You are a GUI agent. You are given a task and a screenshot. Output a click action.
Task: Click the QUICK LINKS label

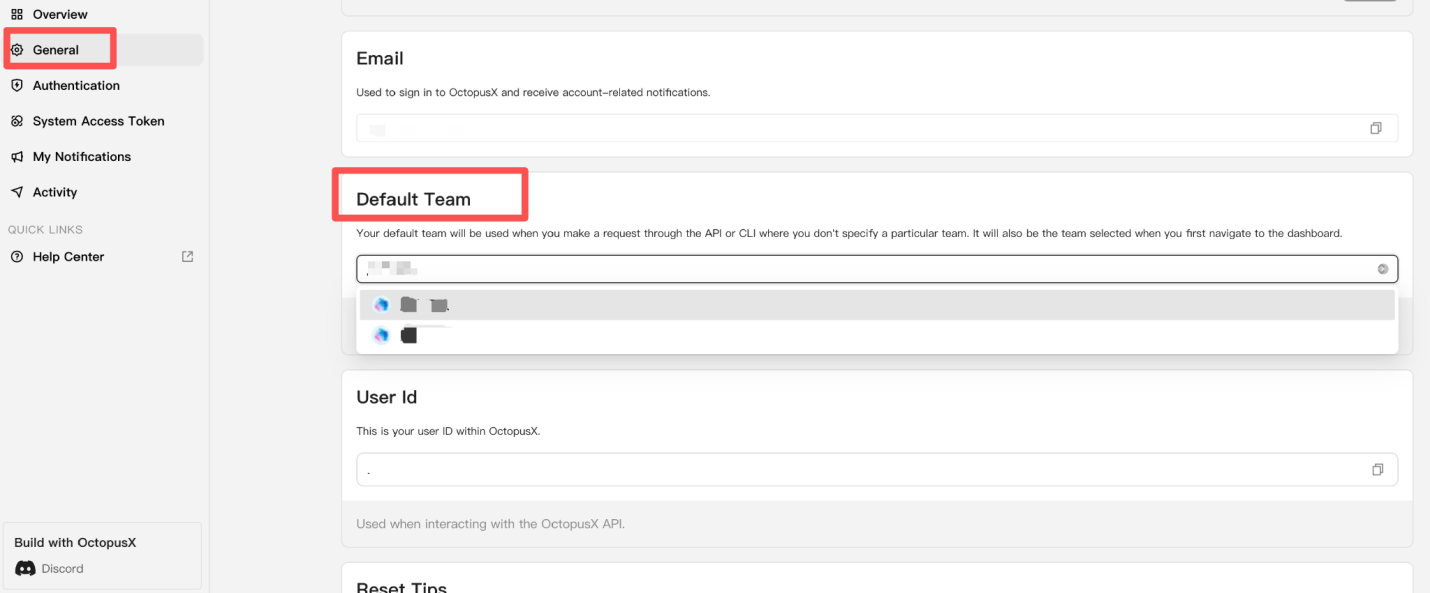click(x=46, y=230)
